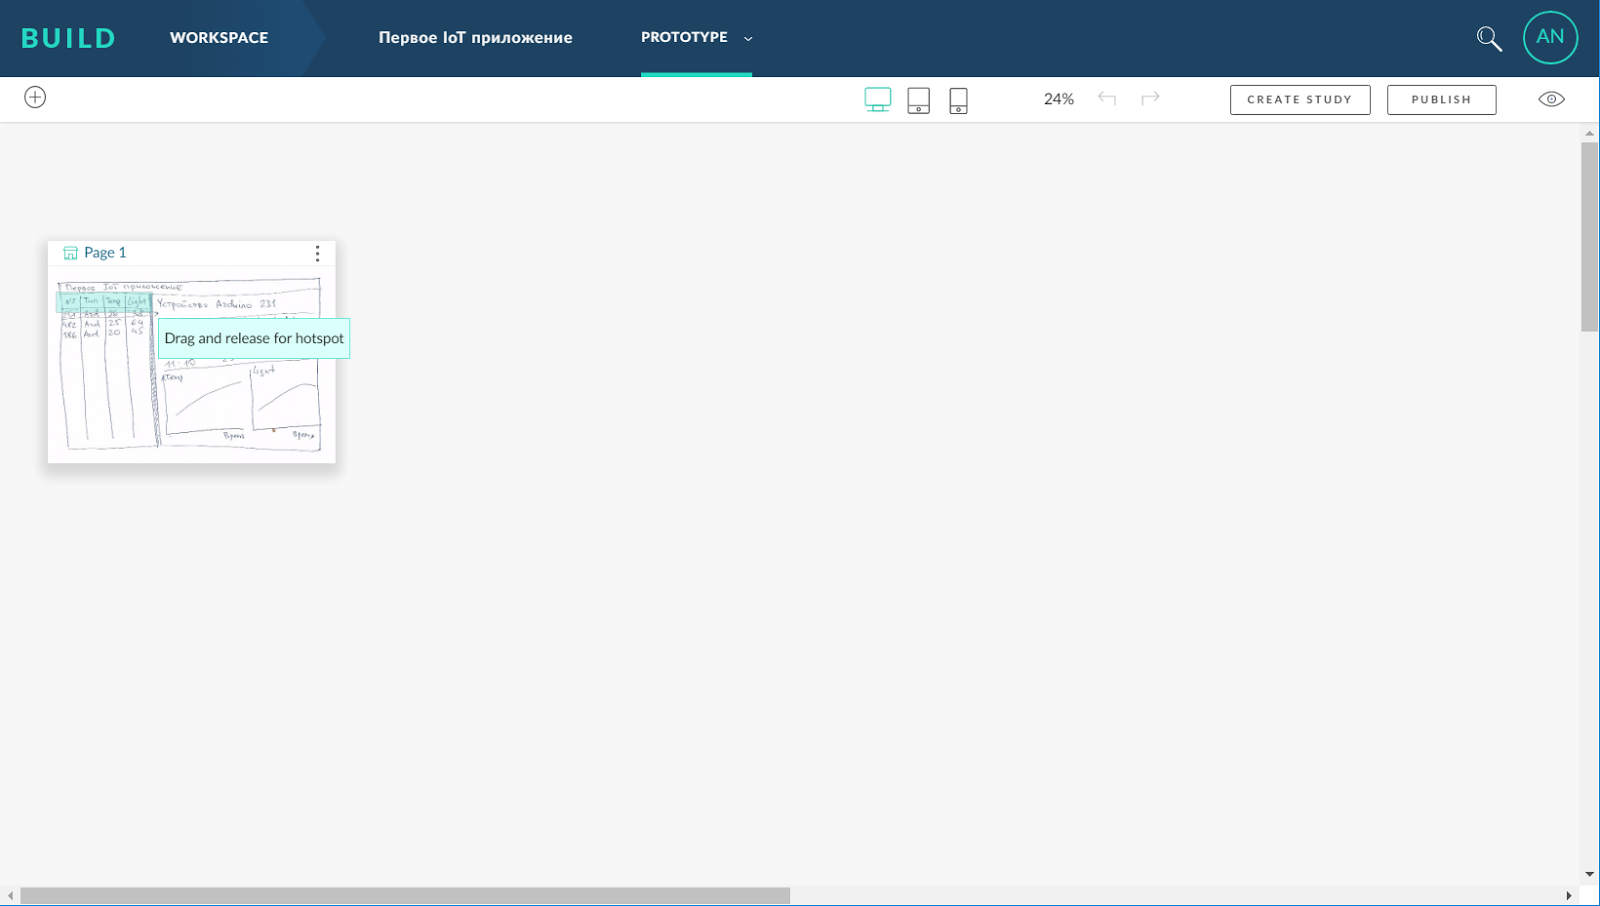Click the add new page icon
Image resolution: width=1600 pixels, height=906 pixels.
(x=36, y=97)
